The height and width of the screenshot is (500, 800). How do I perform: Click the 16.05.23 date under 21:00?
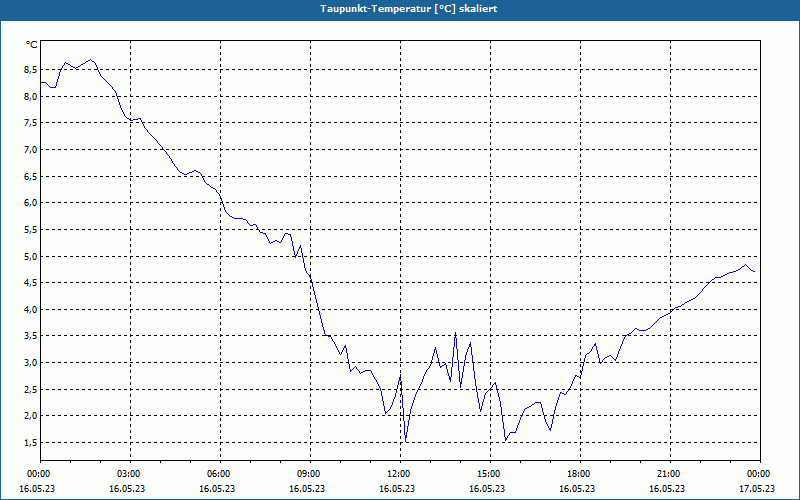tap(667, 488)
